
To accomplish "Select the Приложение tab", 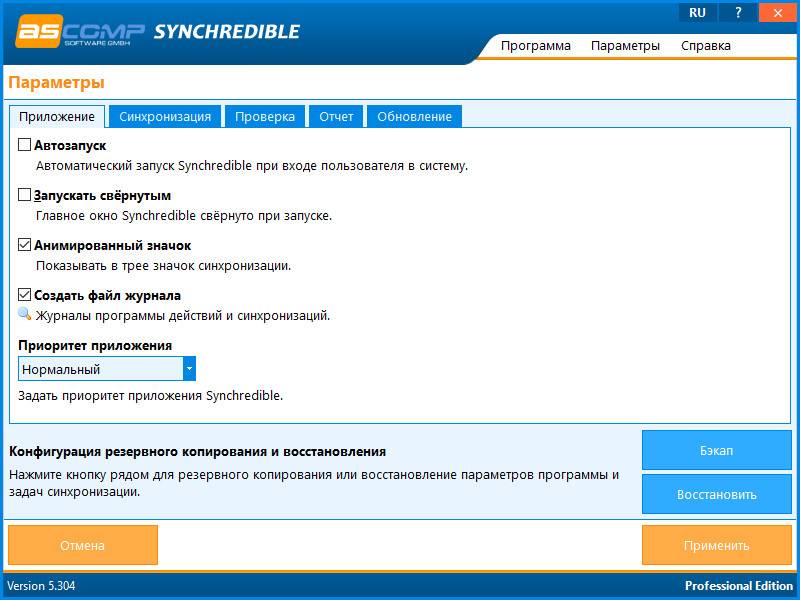I will coord(57,117).
